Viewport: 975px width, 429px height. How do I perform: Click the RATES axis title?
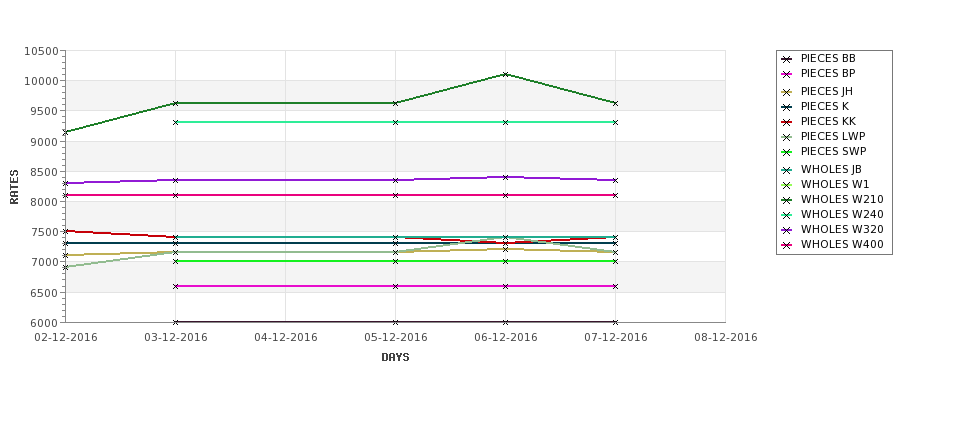15,186
